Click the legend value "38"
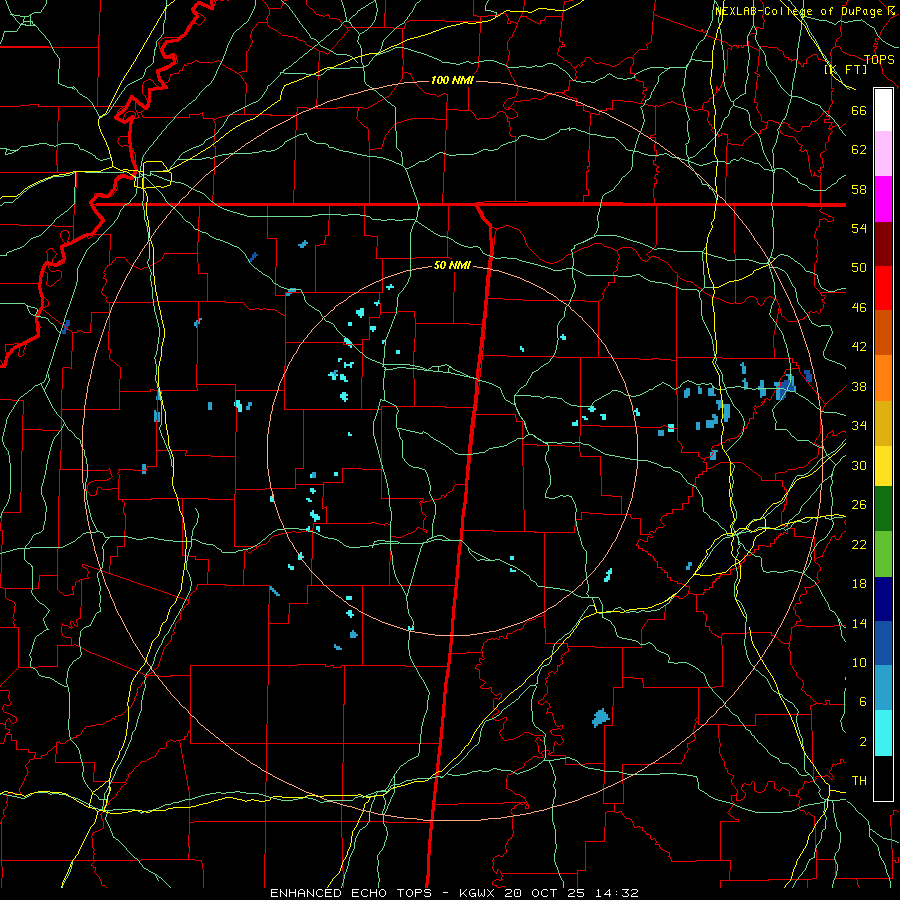The height and width of the screenshot is (900, 900). (859, 387)
